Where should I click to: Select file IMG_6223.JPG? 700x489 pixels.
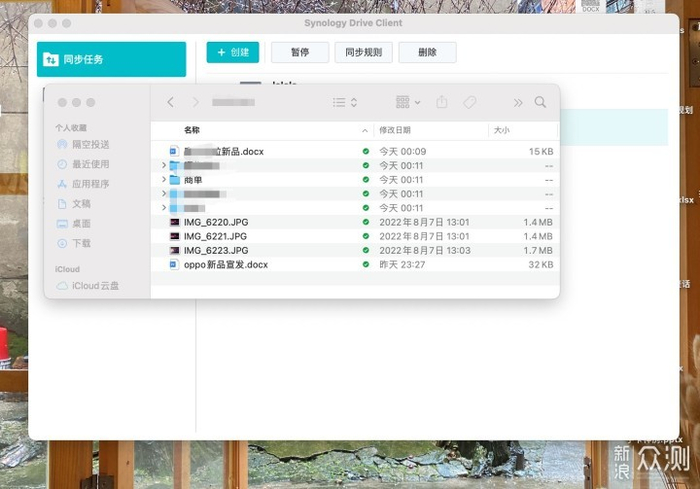coord(355,251)
